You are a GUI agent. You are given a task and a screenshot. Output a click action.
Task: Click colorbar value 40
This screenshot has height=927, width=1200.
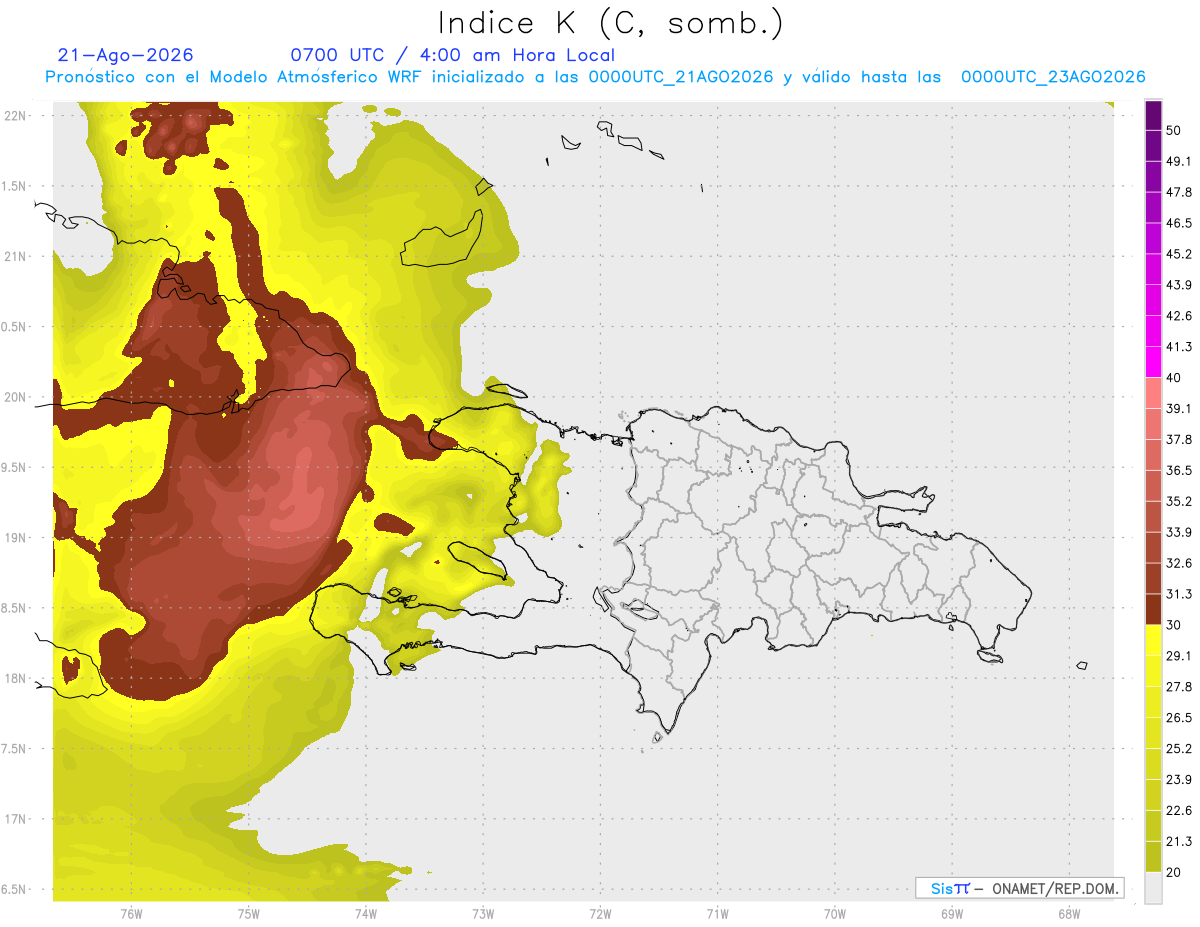(1175, 378)
